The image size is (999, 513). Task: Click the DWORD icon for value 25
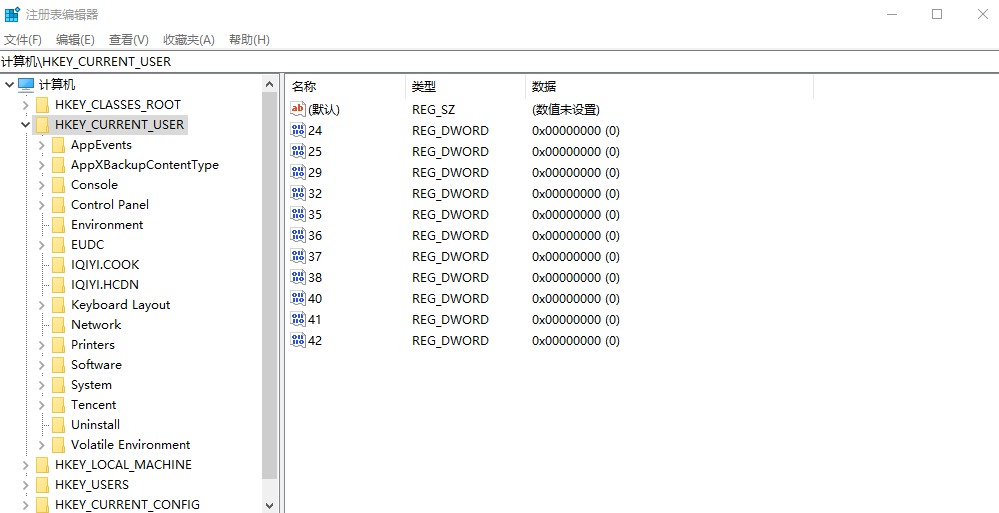coord(298,152)
